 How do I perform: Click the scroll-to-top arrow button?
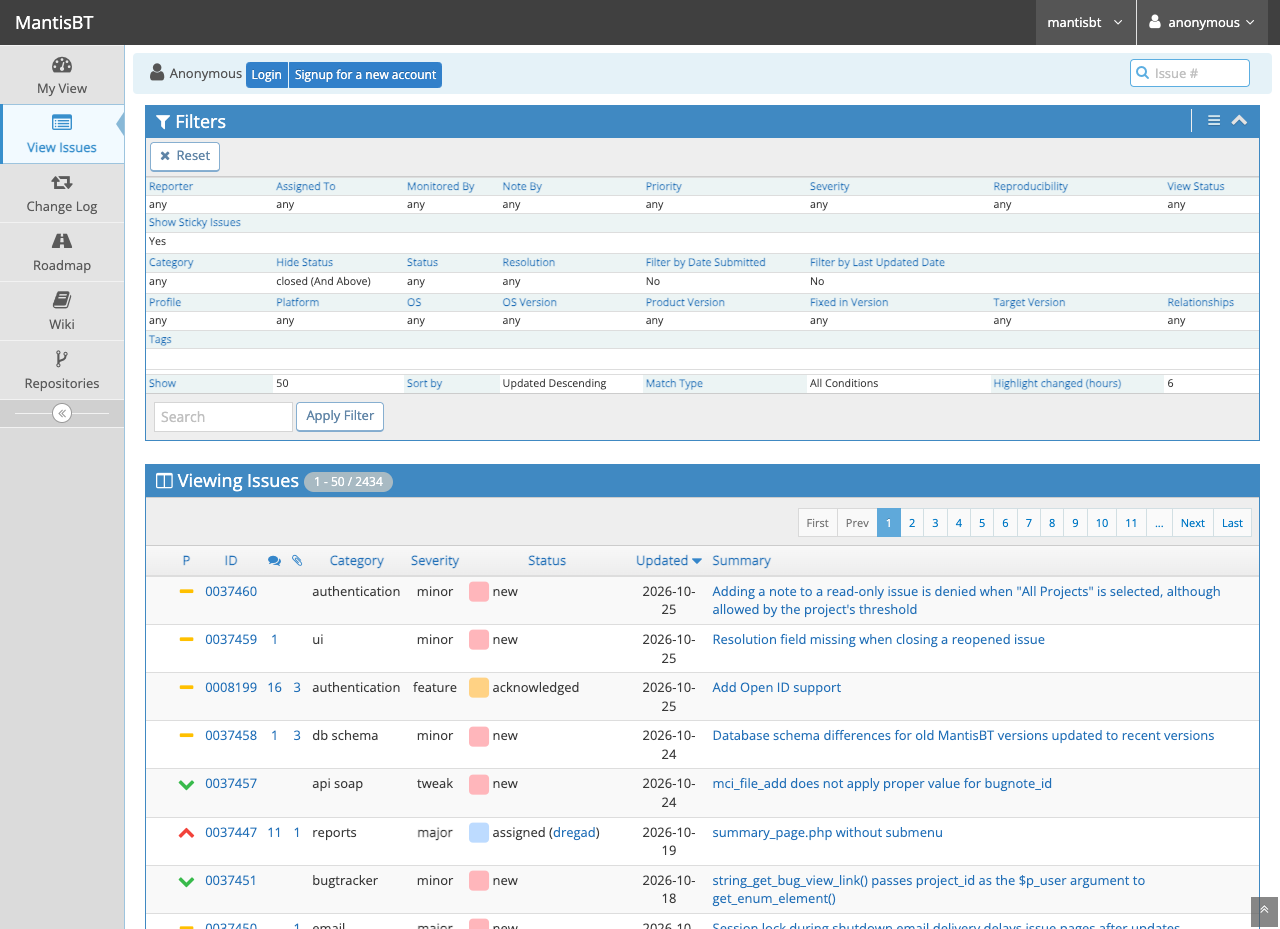[1265, 910]
